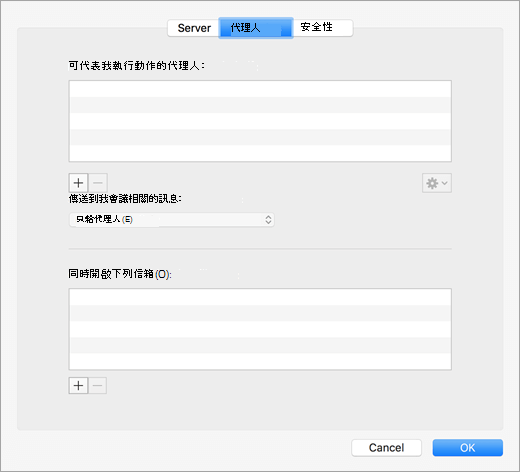
Task: Open the gear actions menu for delegates
Action: pyautogui.click(x=437, y=183)
